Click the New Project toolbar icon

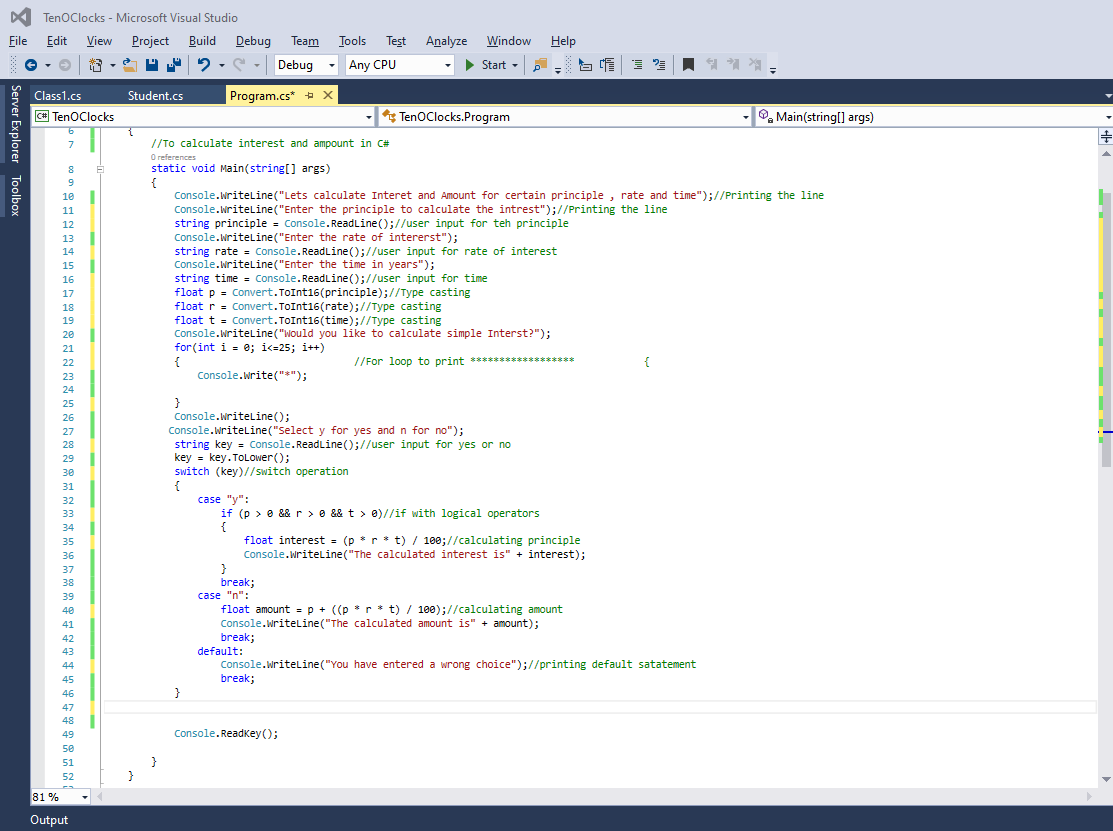[x=95, y=64]
